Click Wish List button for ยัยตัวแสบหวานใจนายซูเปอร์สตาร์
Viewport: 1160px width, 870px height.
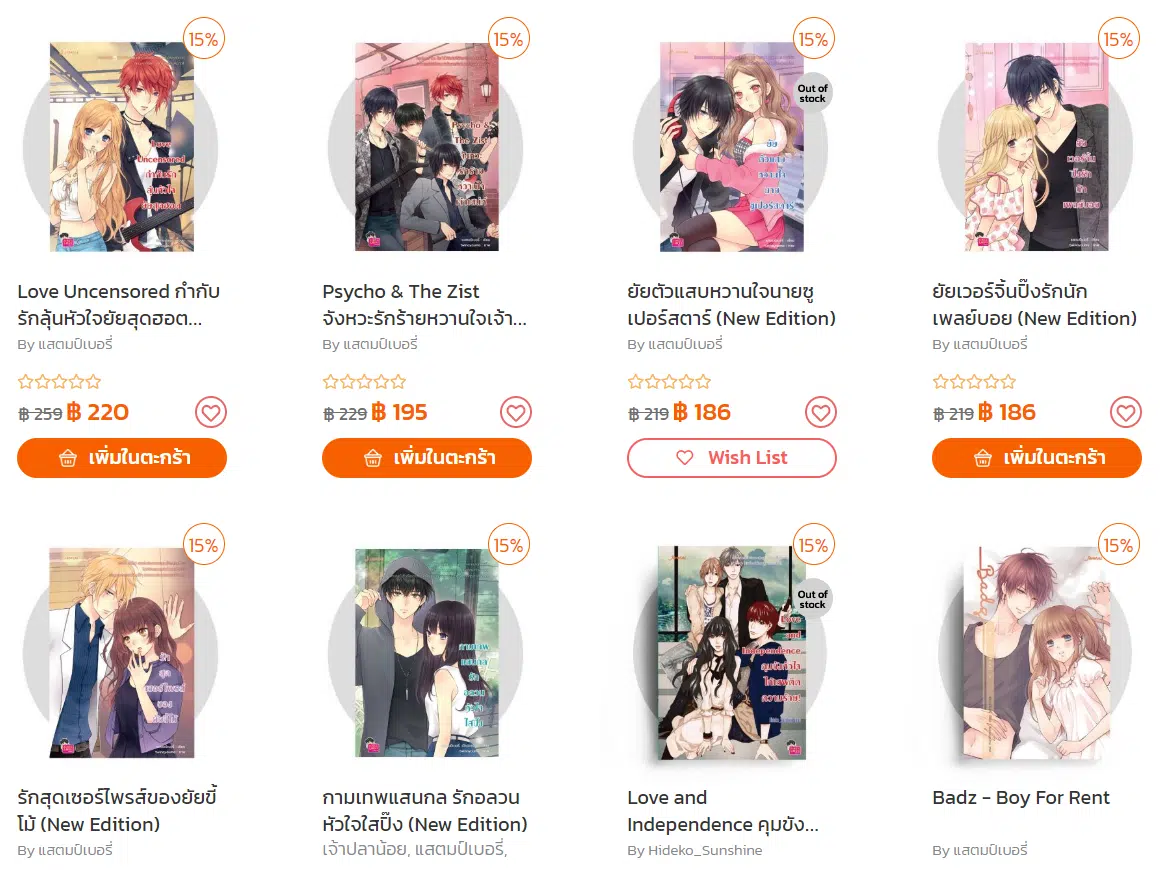click(x=732, y=458)
